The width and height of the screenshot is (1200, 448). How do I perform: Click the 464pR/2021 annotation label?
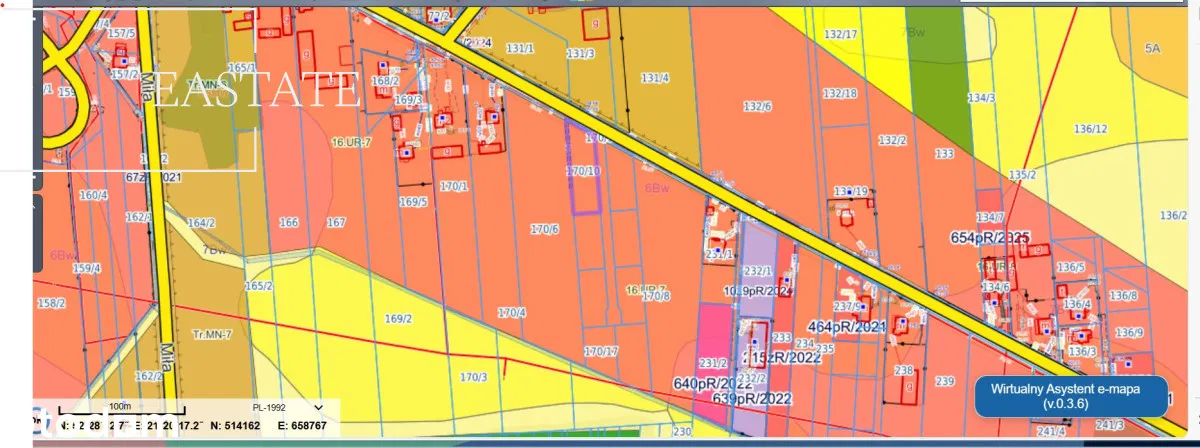point(847,327)
